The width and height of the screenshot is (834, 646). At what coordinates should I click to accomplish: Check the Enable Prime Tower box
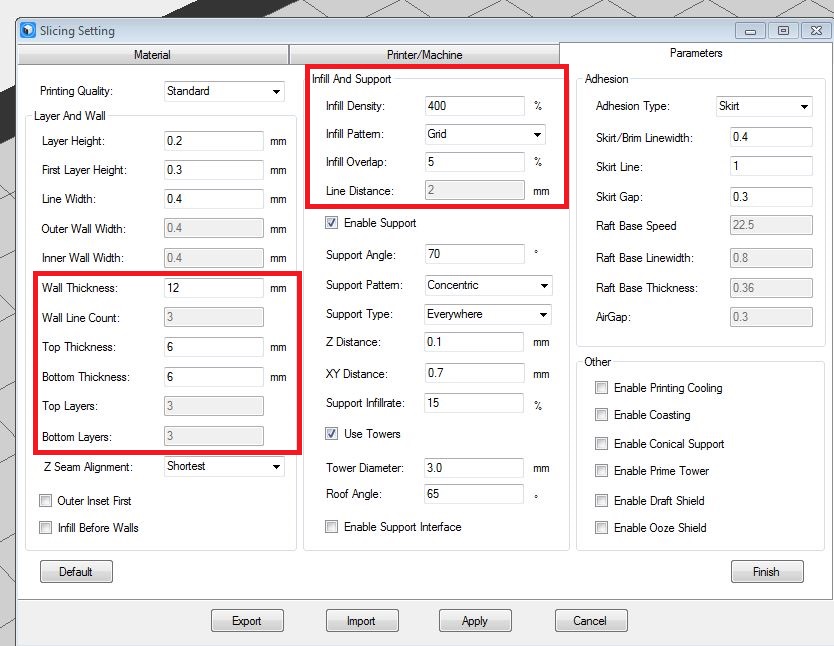click(x=602, y=471)
